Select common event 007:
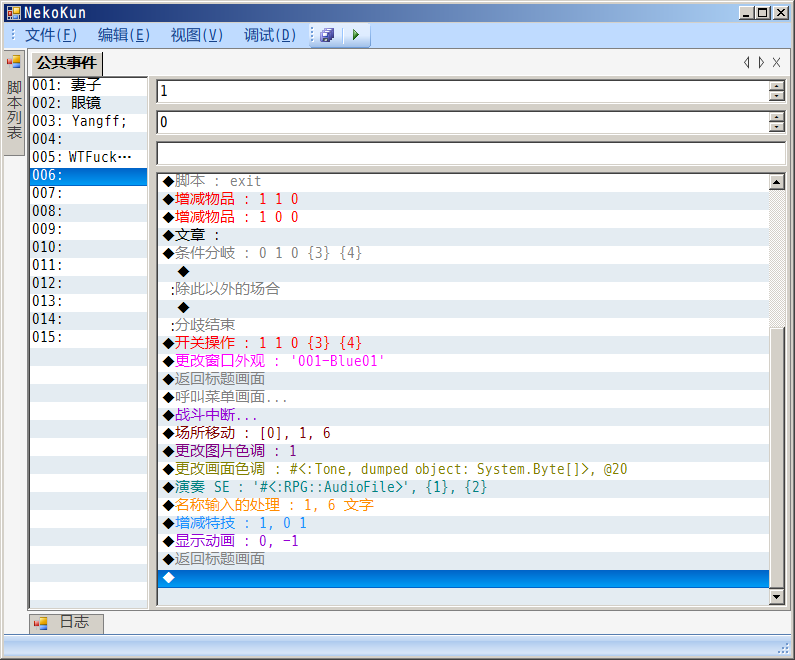 tap(89, 193)
